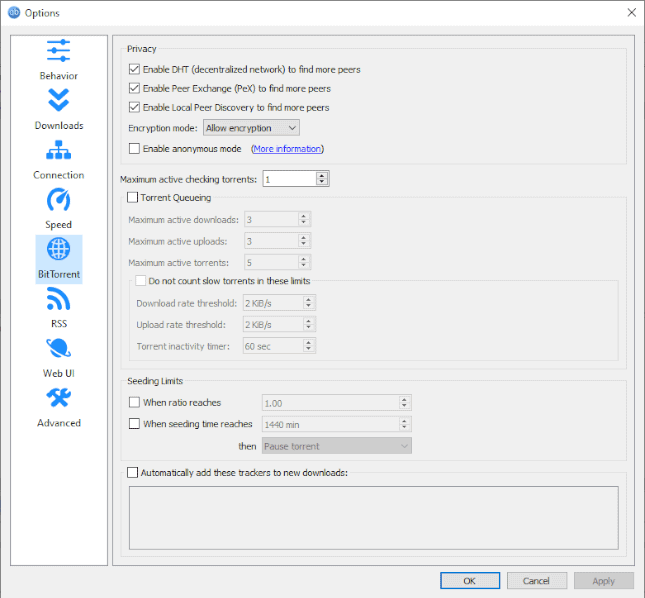
Task: Open the More information link
Action: point(287,149)
